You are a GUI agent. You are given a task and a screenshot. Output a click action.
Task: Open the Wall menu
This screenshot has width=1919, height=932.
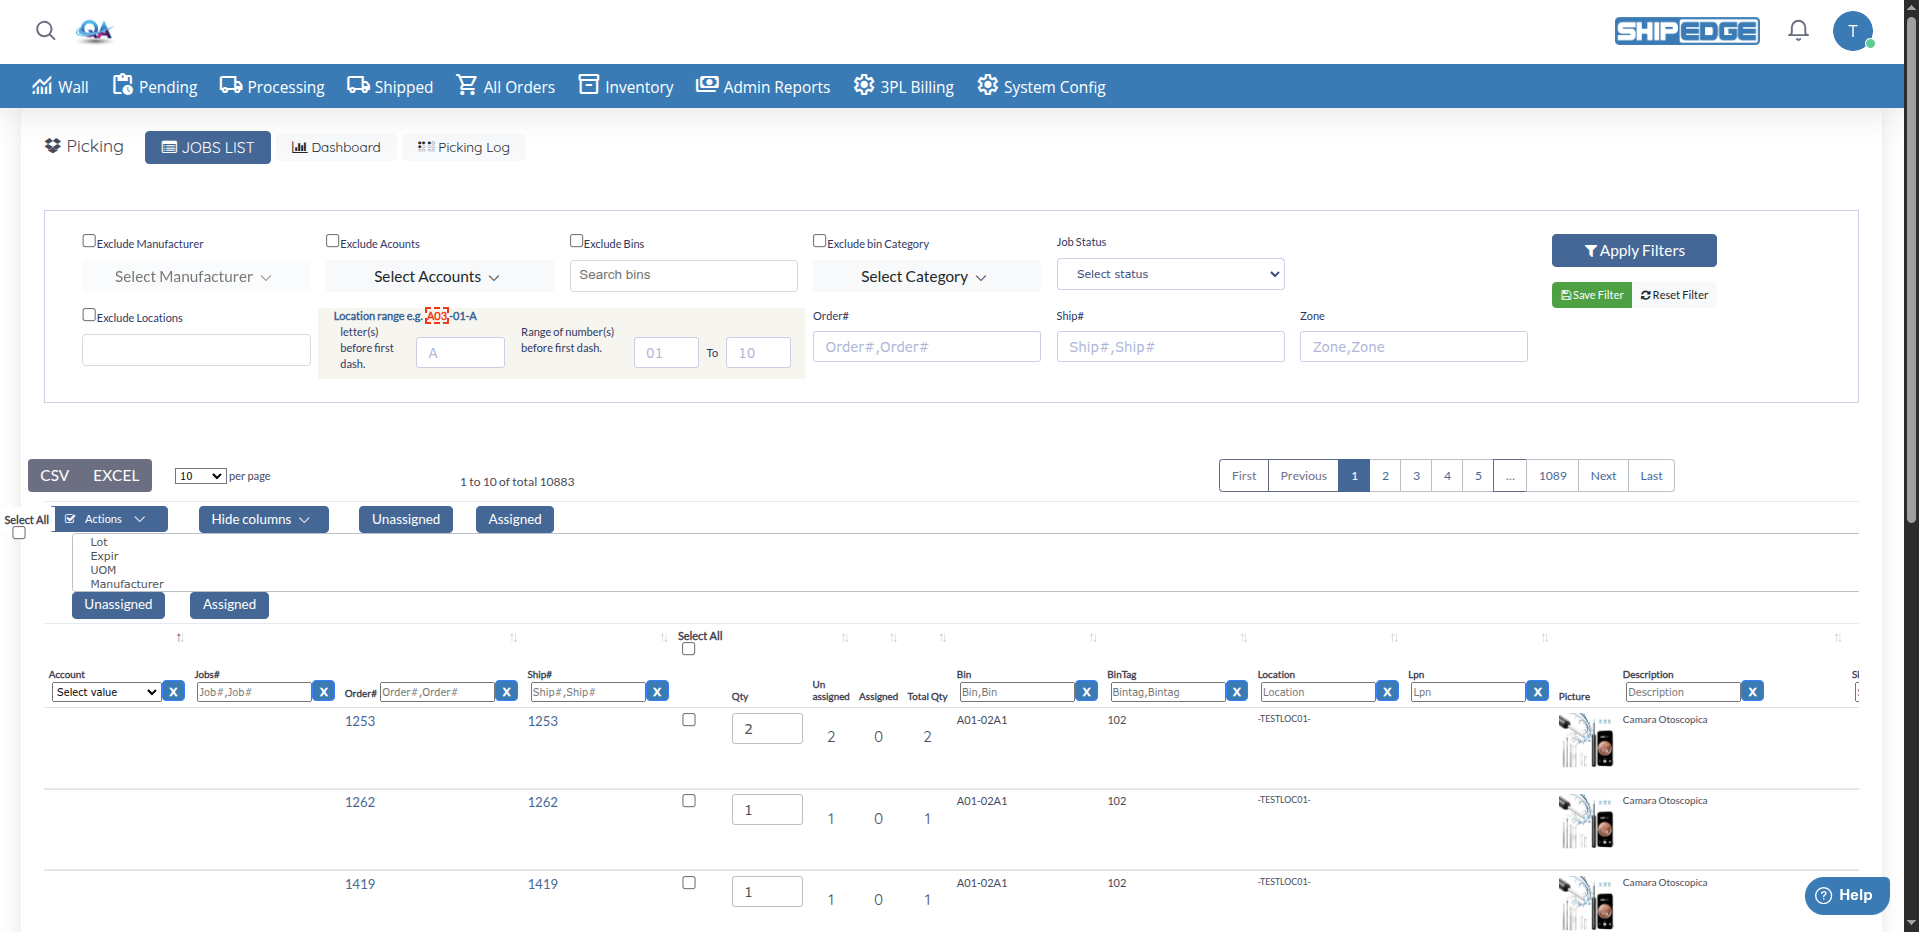[x=61, y=86]
